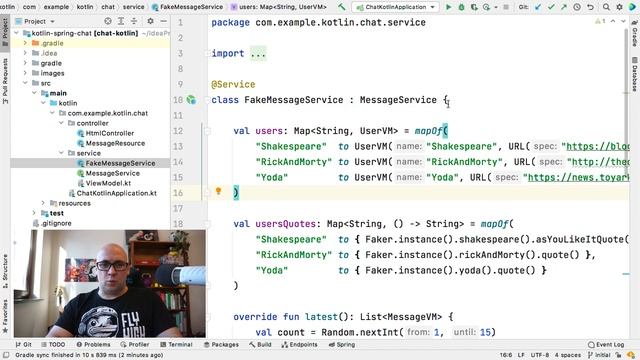Update project with the blue Git arrow

(538, 7)
